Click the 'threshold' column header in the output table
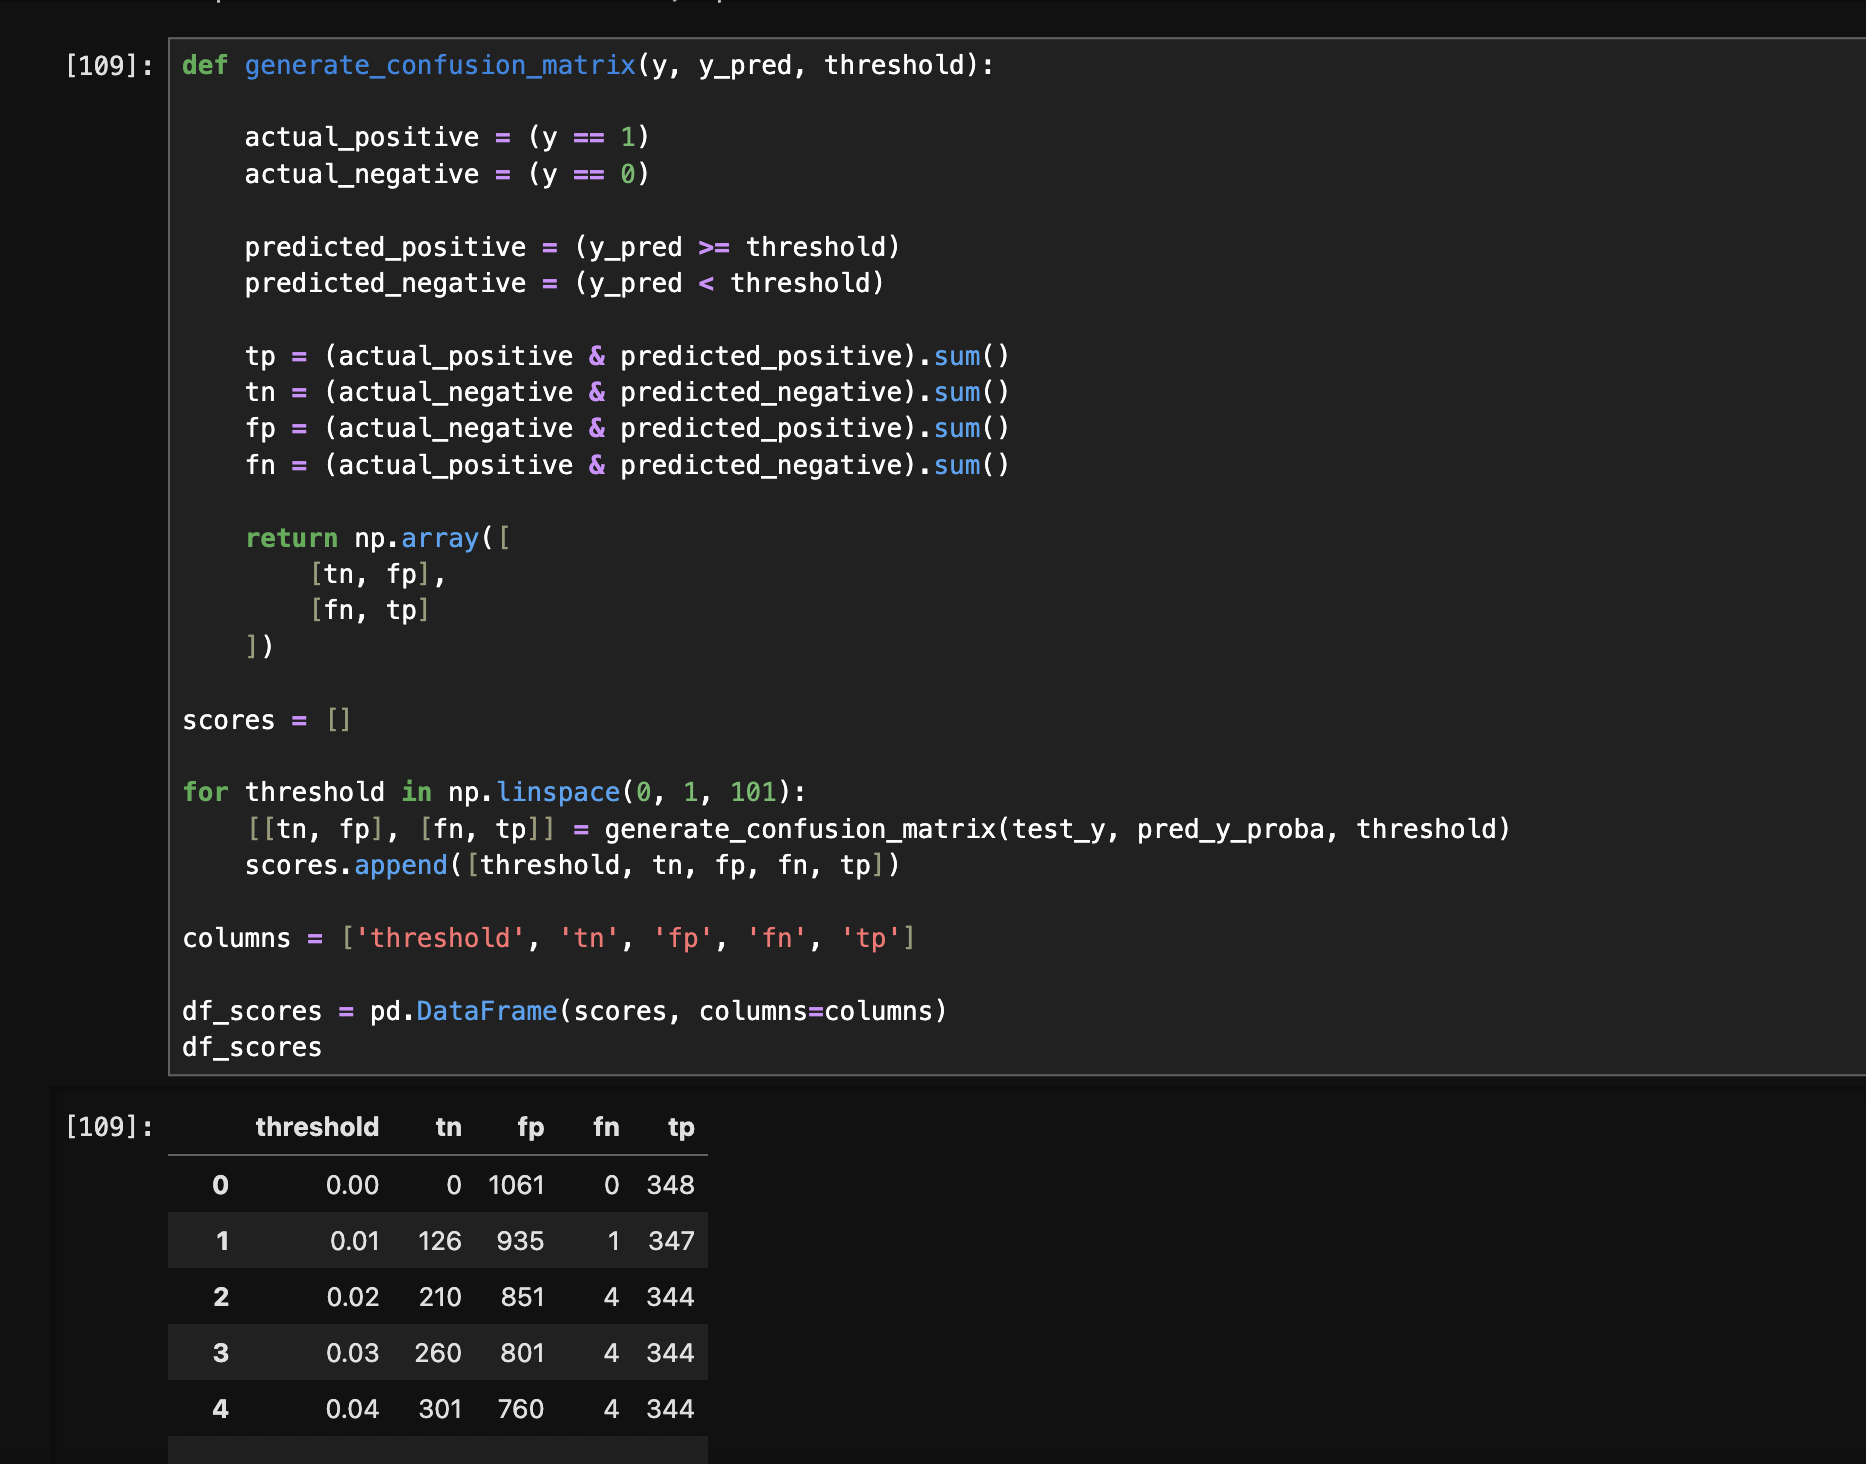The image size is (1866, 1464). [316, 1127]
